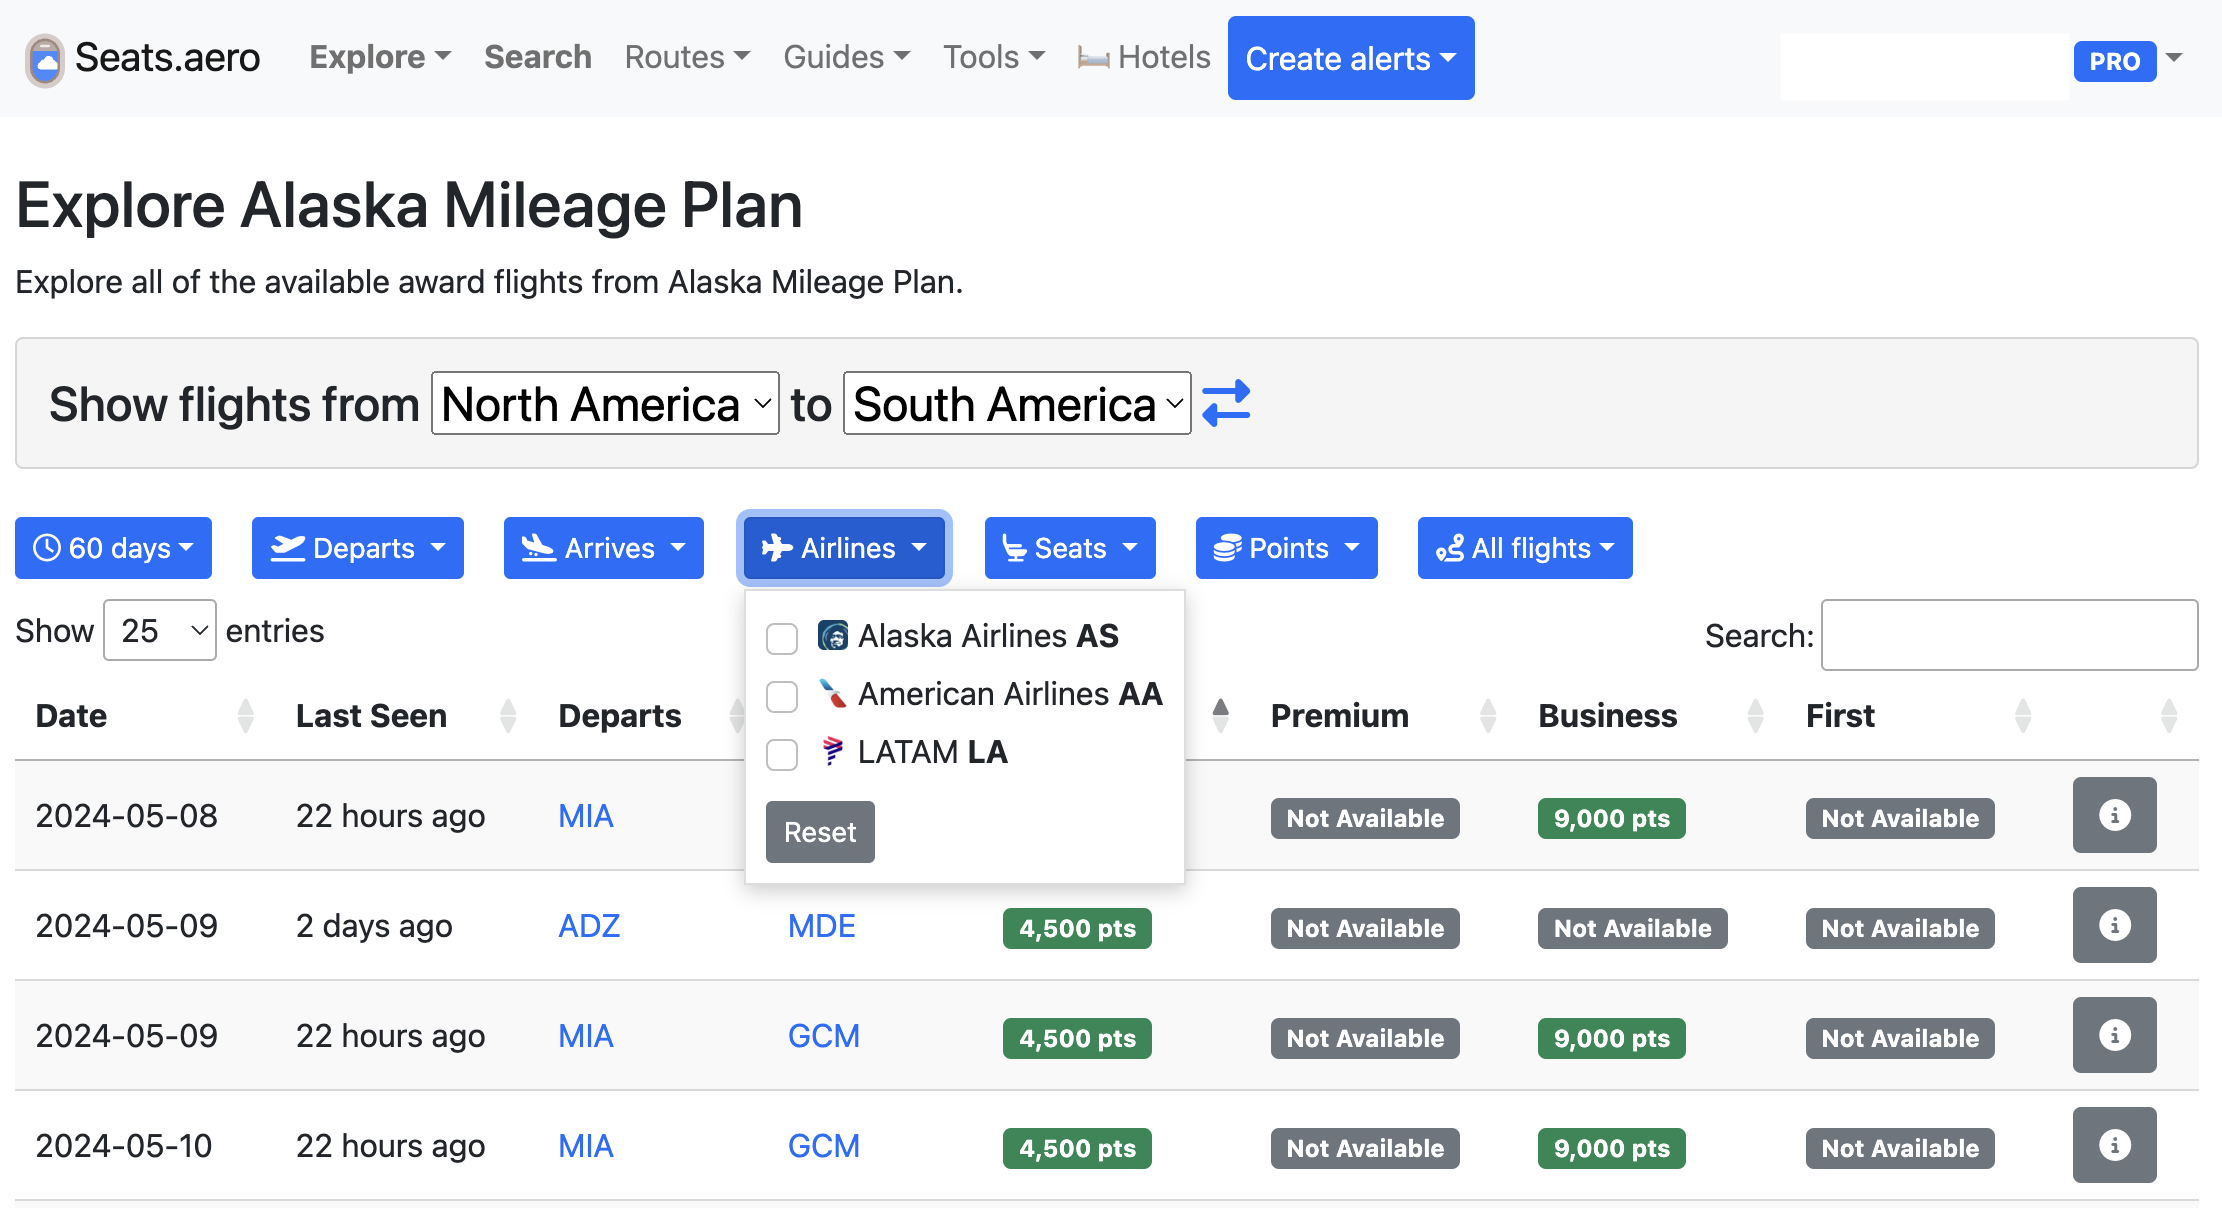
Task: Click First Not Available in 2024-05-08 row
Action: (x=1900, y=818)
